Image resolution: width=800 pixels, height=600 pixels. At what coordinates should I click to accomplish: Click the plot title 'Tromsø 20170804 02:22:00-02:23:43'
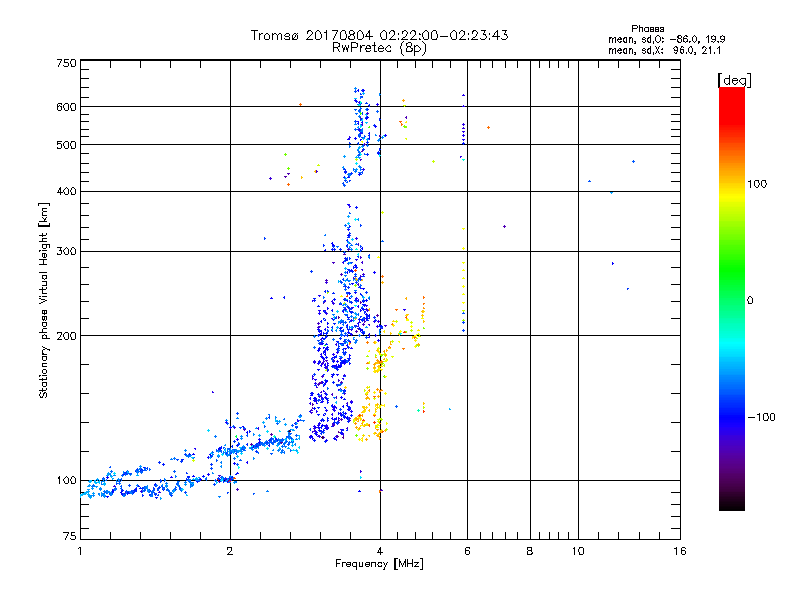point(379,35)
